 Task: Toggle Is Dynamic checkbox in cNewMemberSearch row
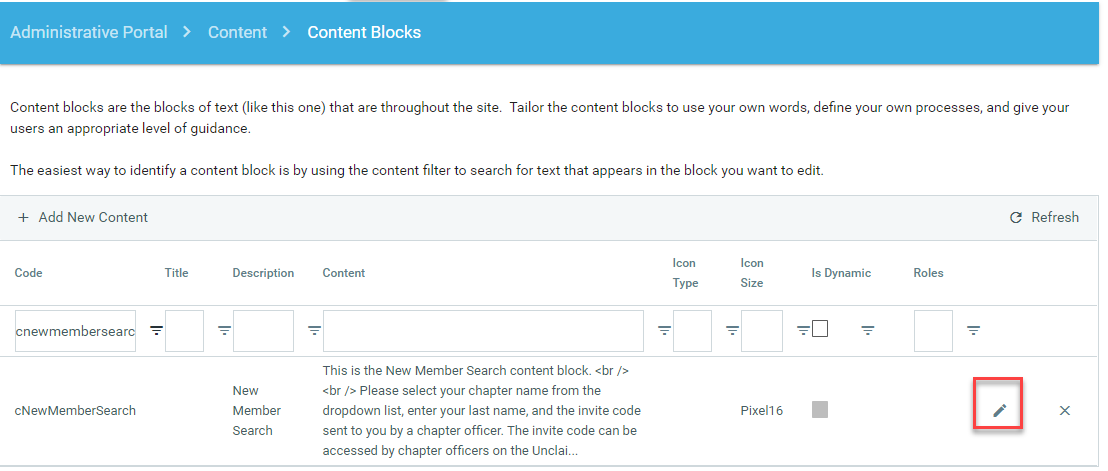click(x=820, y=409)
